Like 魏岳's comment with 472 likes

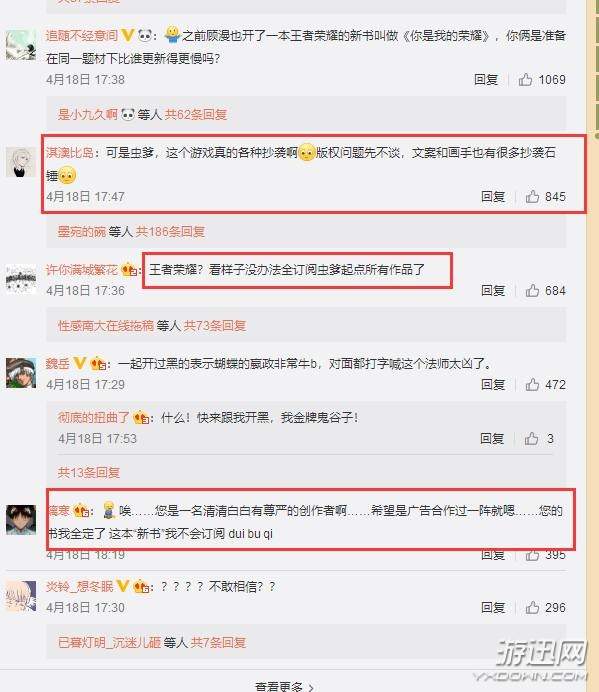tap(532, 384)
